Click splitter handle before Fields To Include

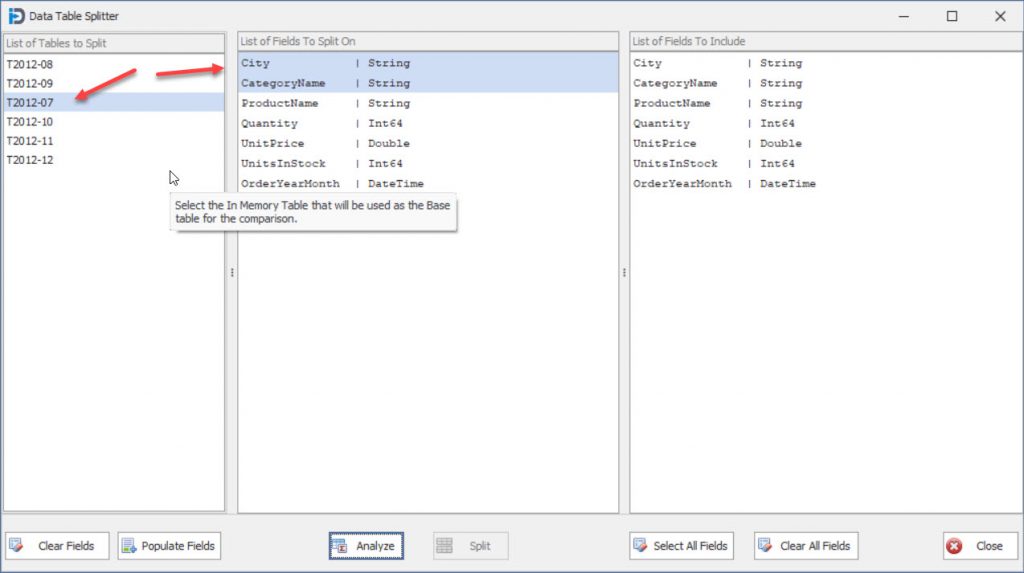624,272
